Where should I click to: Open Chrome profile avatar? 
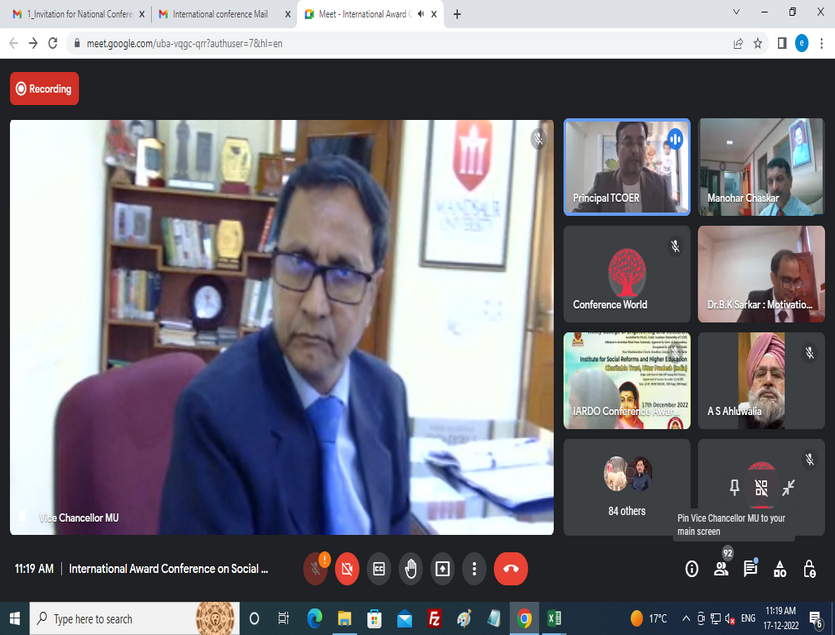point(801,43)
